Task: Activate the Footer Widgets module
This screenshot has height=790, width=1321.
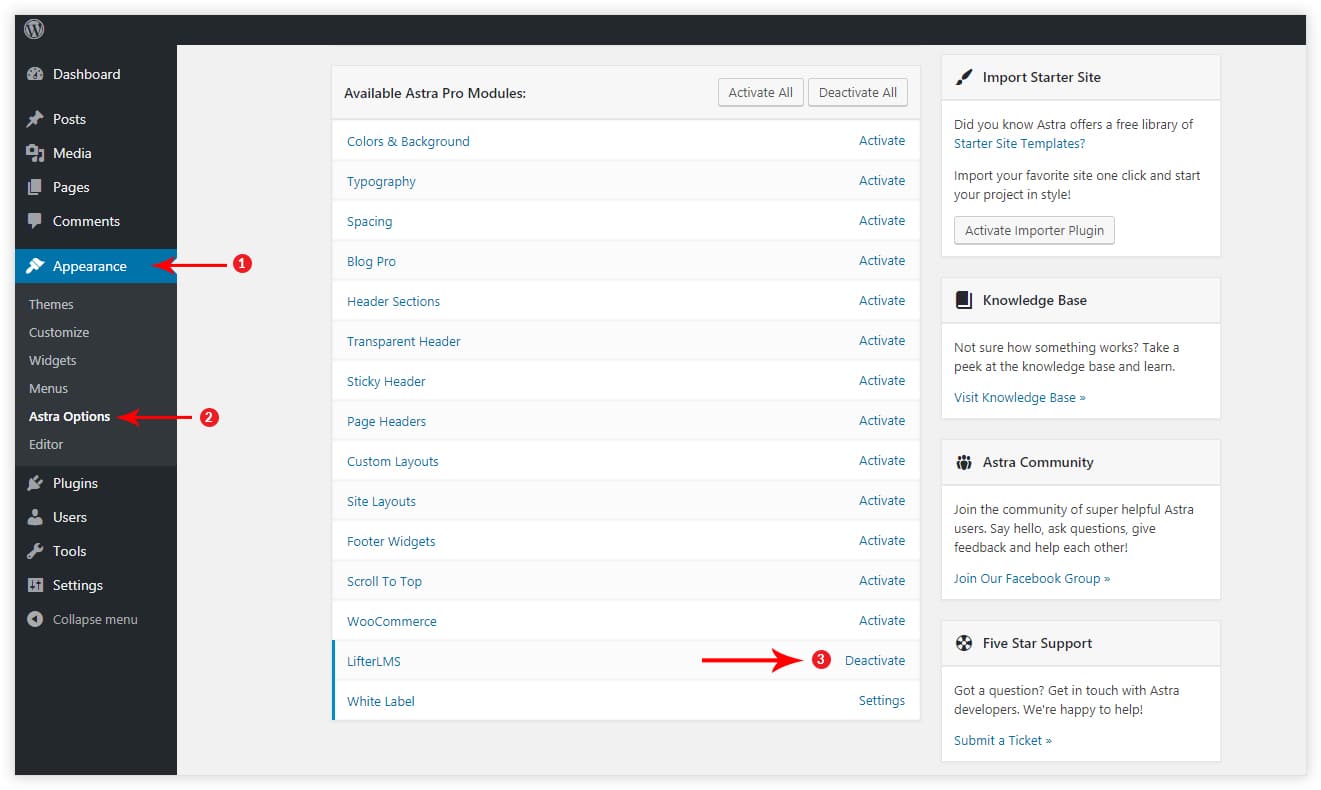Action: 882,541
